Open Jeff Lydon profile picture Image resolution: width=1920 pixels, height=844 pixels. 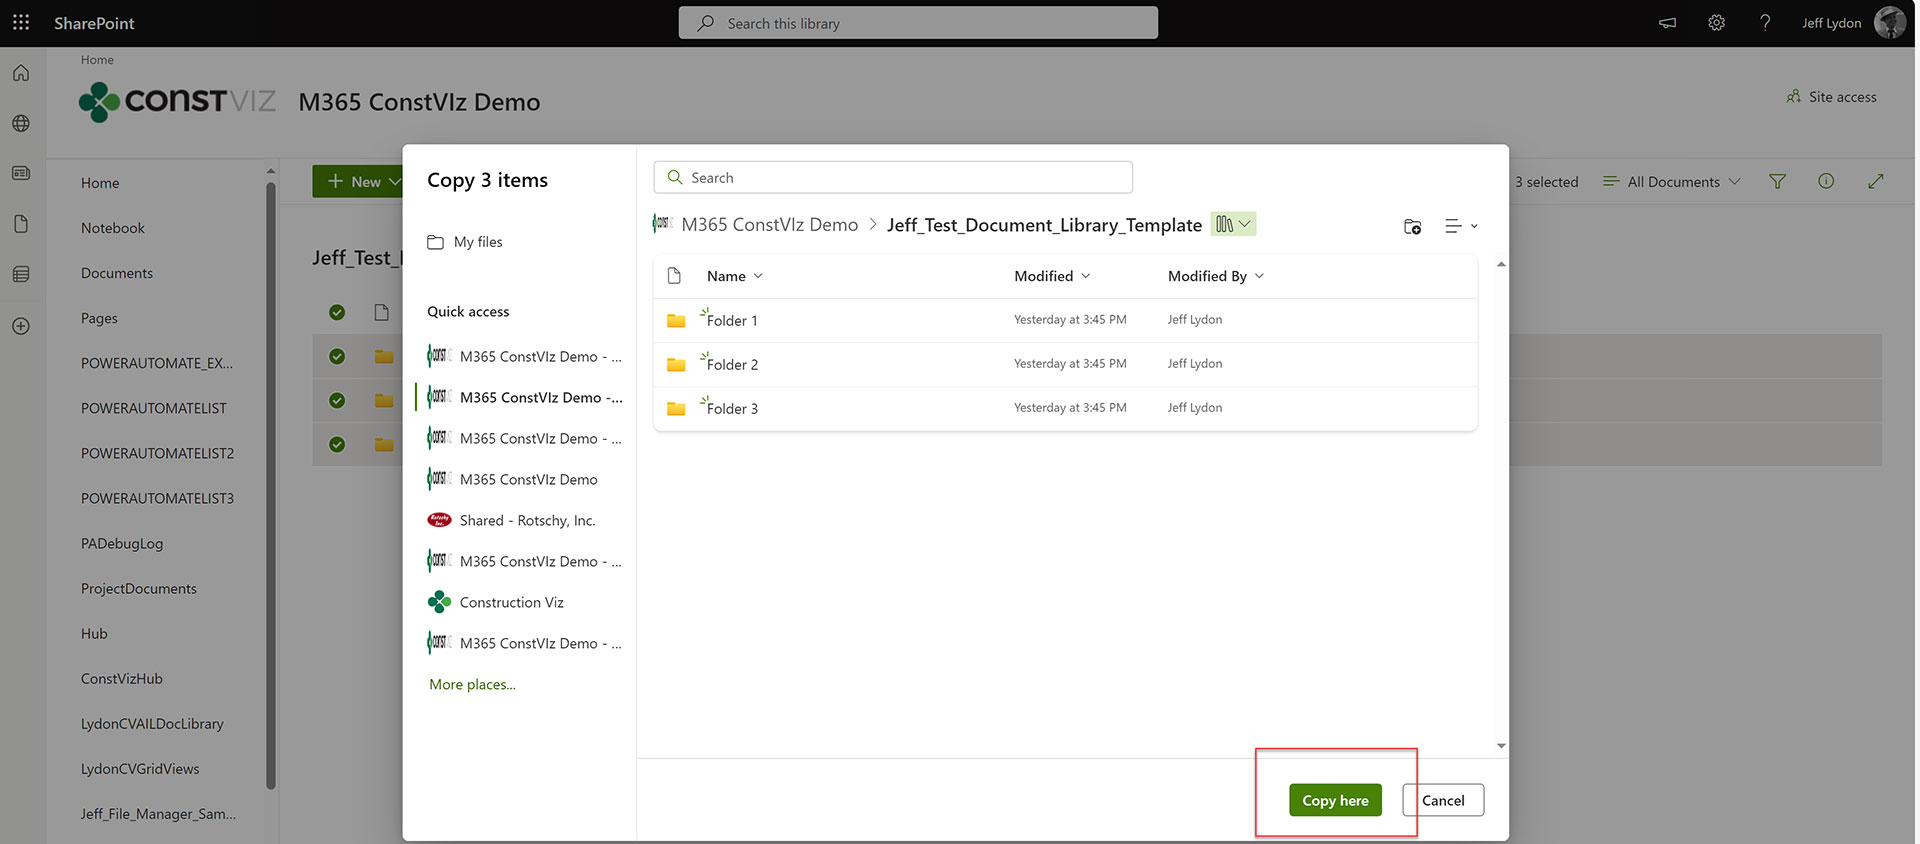pos(1889,22)
